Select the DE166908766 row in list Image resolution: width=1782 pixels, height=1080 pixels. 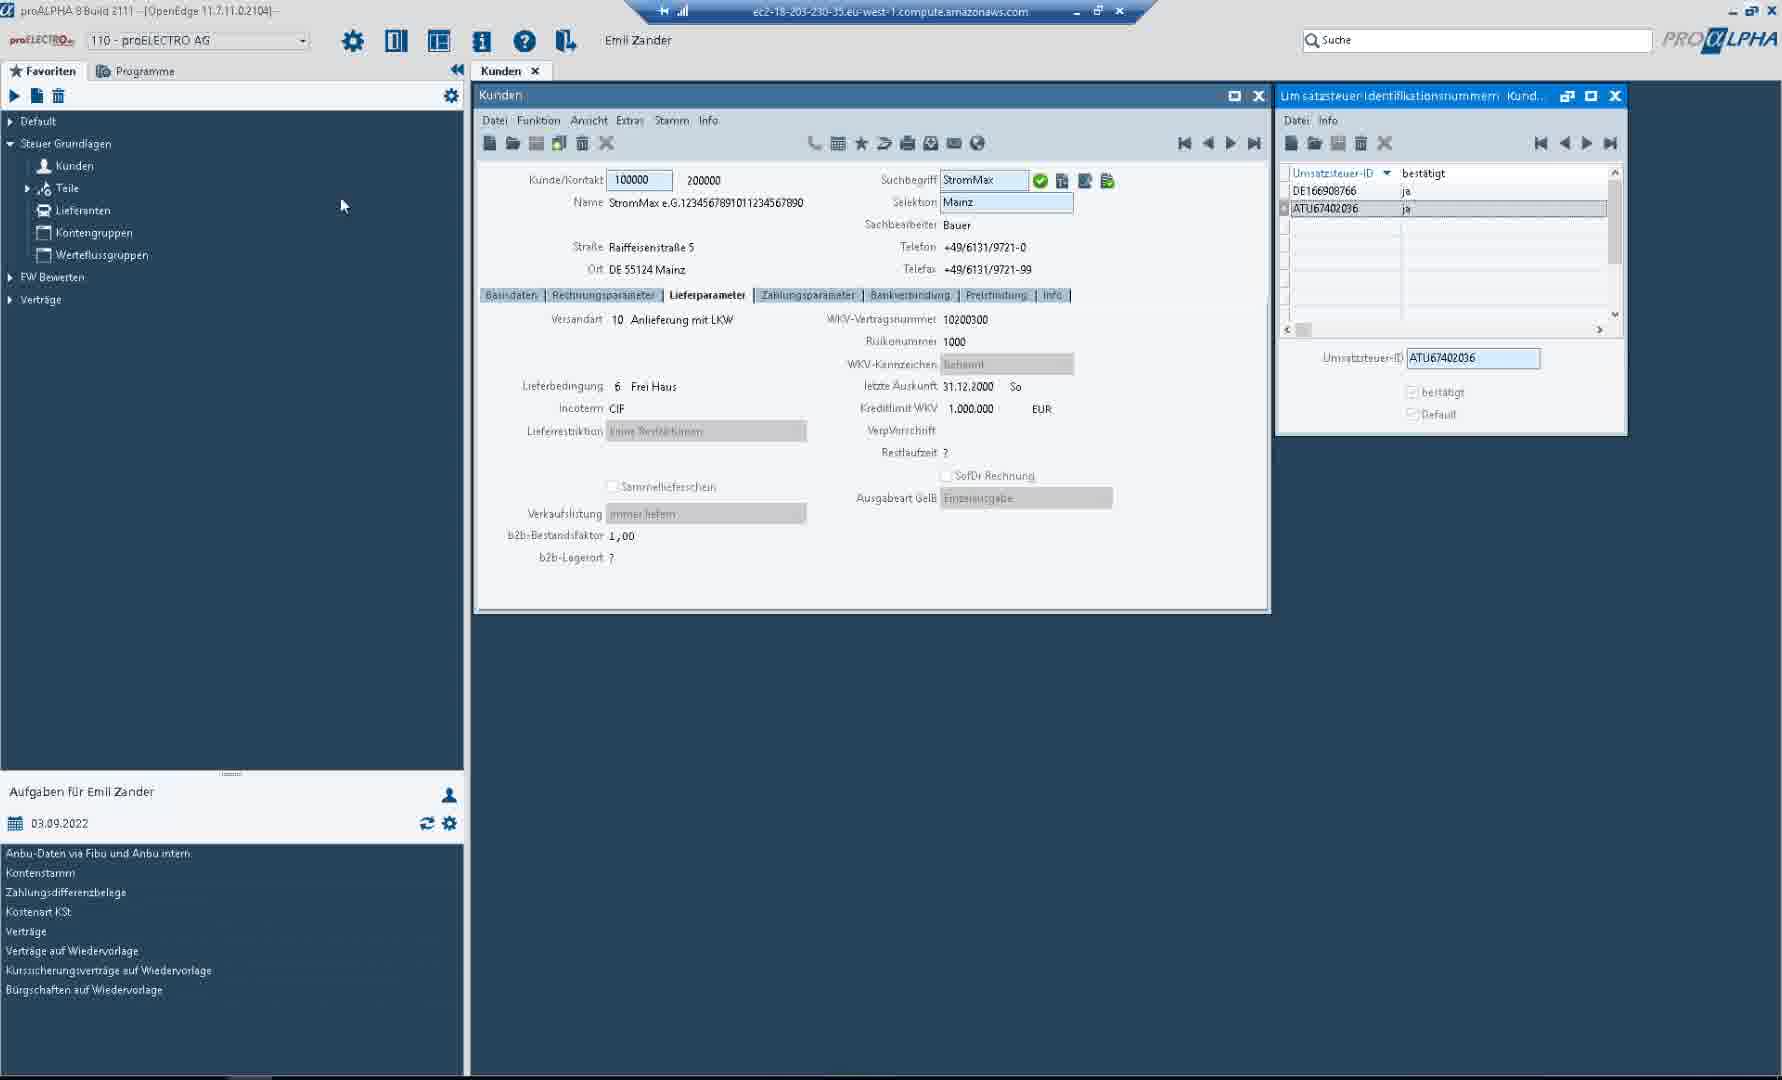(1446, 191)
